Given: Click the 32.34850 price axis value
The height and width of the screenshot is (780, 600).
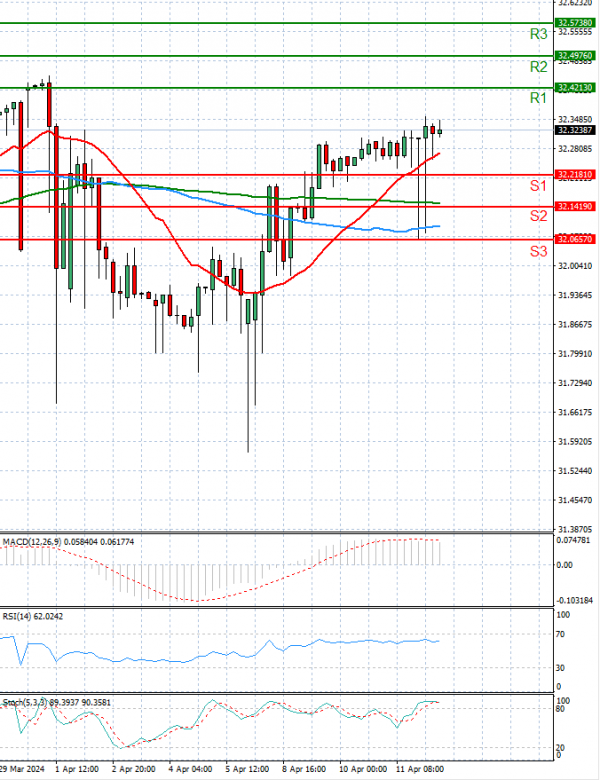Looking at the screenshot, I should (x=575, y=119).
